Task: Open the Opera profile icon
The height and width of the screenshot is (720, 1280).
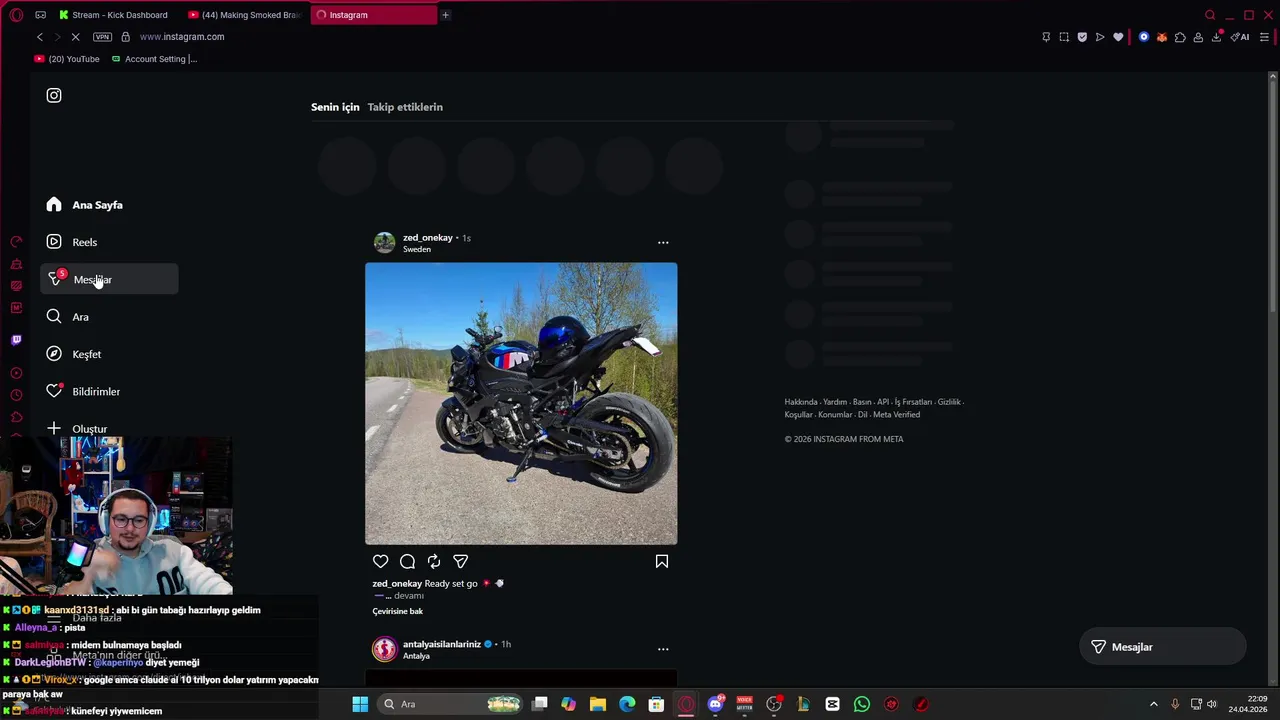Action: (x=1198, y=37)
